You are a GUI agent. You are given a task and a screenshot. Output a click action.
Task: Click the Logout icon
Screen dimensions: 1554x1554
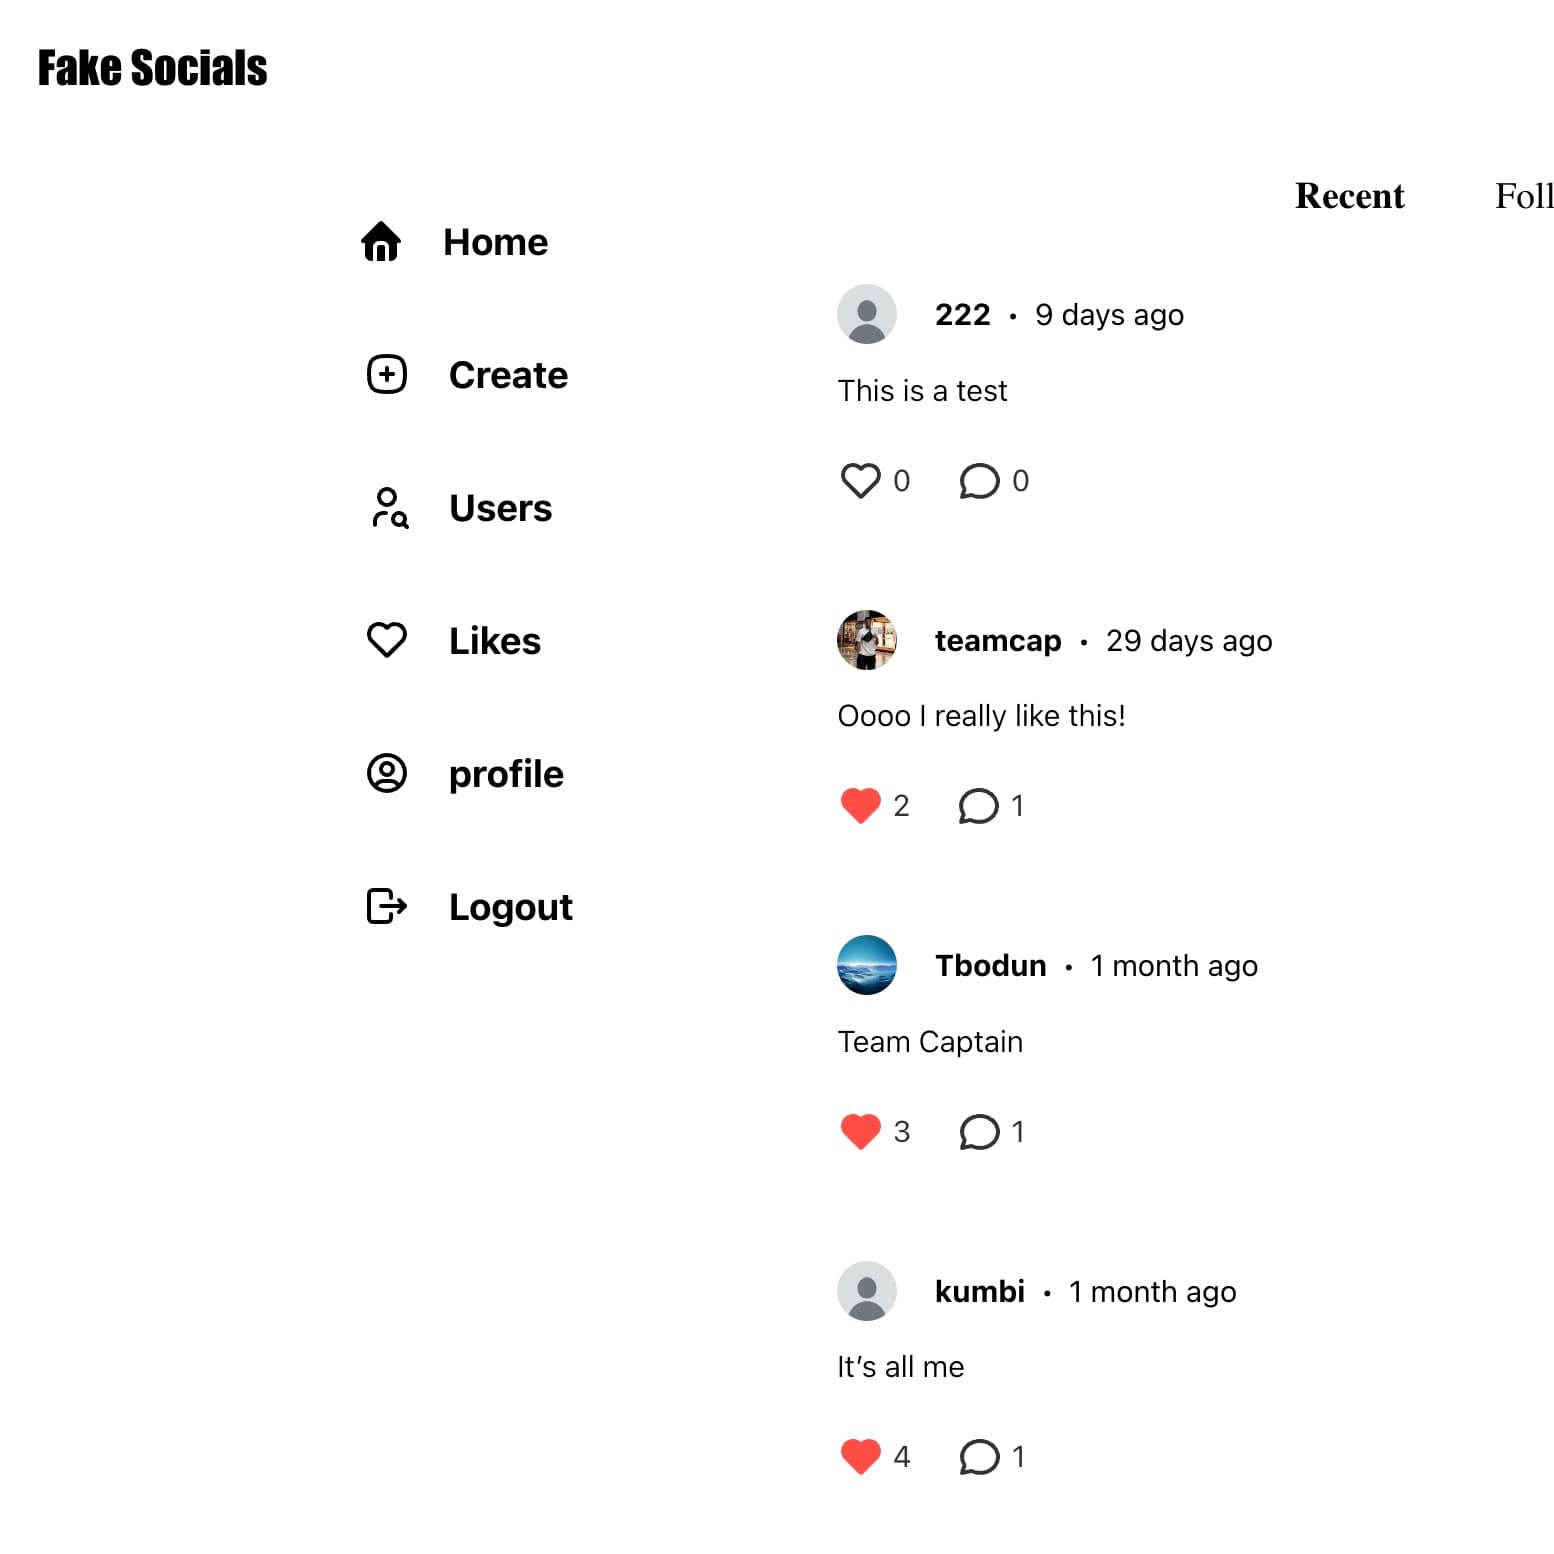pos(385,906)
